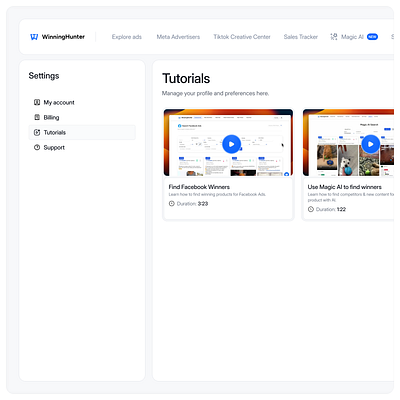This screenshot has width=400, height=400.
Task: Open the Billing section
Action: point(51,117)
